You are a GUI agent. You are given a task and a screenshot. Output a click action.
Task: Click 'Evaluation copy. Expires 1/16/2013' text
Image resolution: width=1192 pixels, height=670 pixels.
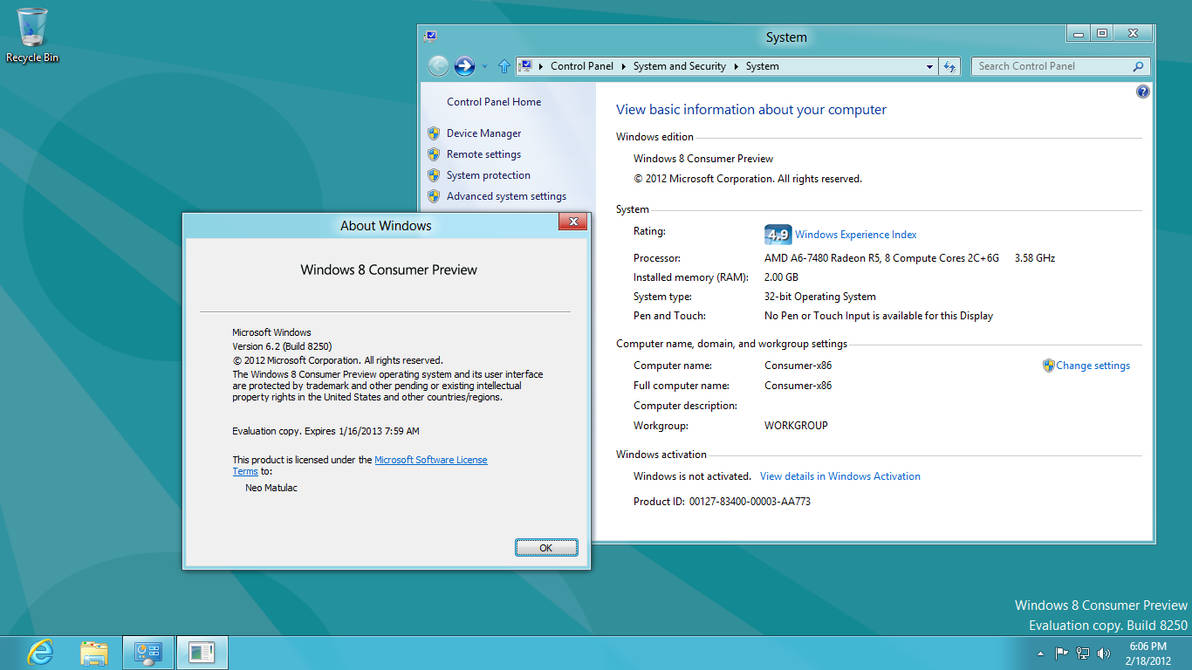tap(325, 431)
